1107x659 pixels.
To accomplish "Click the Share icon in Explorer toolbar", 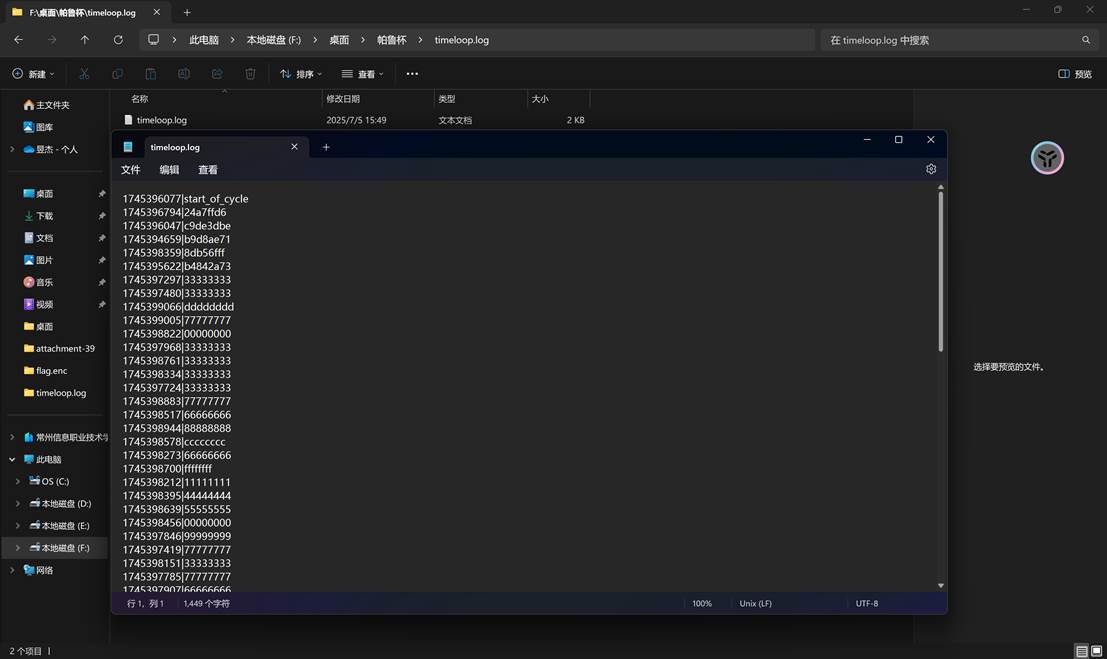I will click(216, 73).
